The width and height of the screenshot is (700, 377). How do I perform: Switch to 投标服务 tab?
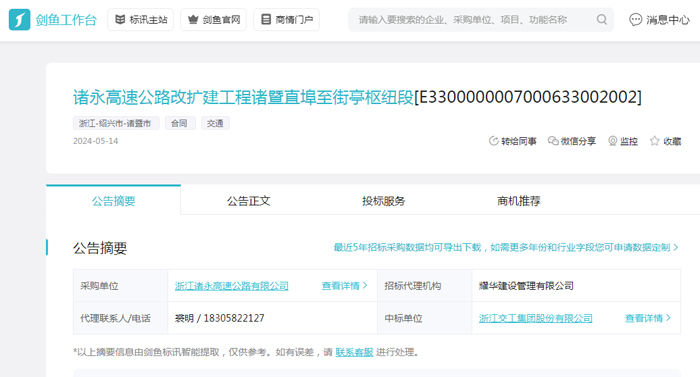coord(383,201)
